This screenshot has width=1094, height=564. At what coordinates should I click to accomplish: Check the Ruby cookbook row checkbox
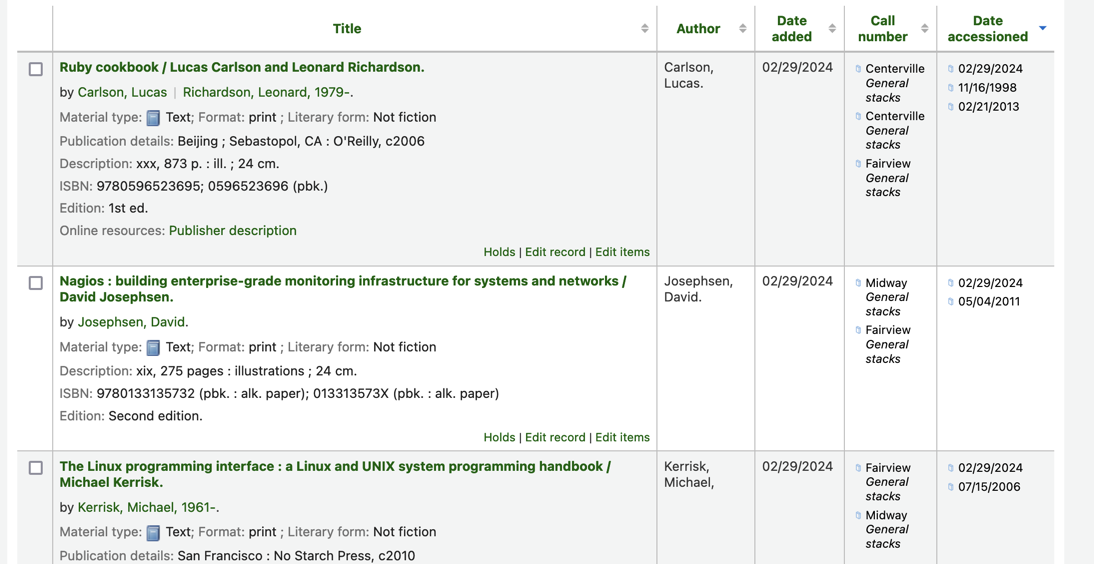tap(36, 69)
